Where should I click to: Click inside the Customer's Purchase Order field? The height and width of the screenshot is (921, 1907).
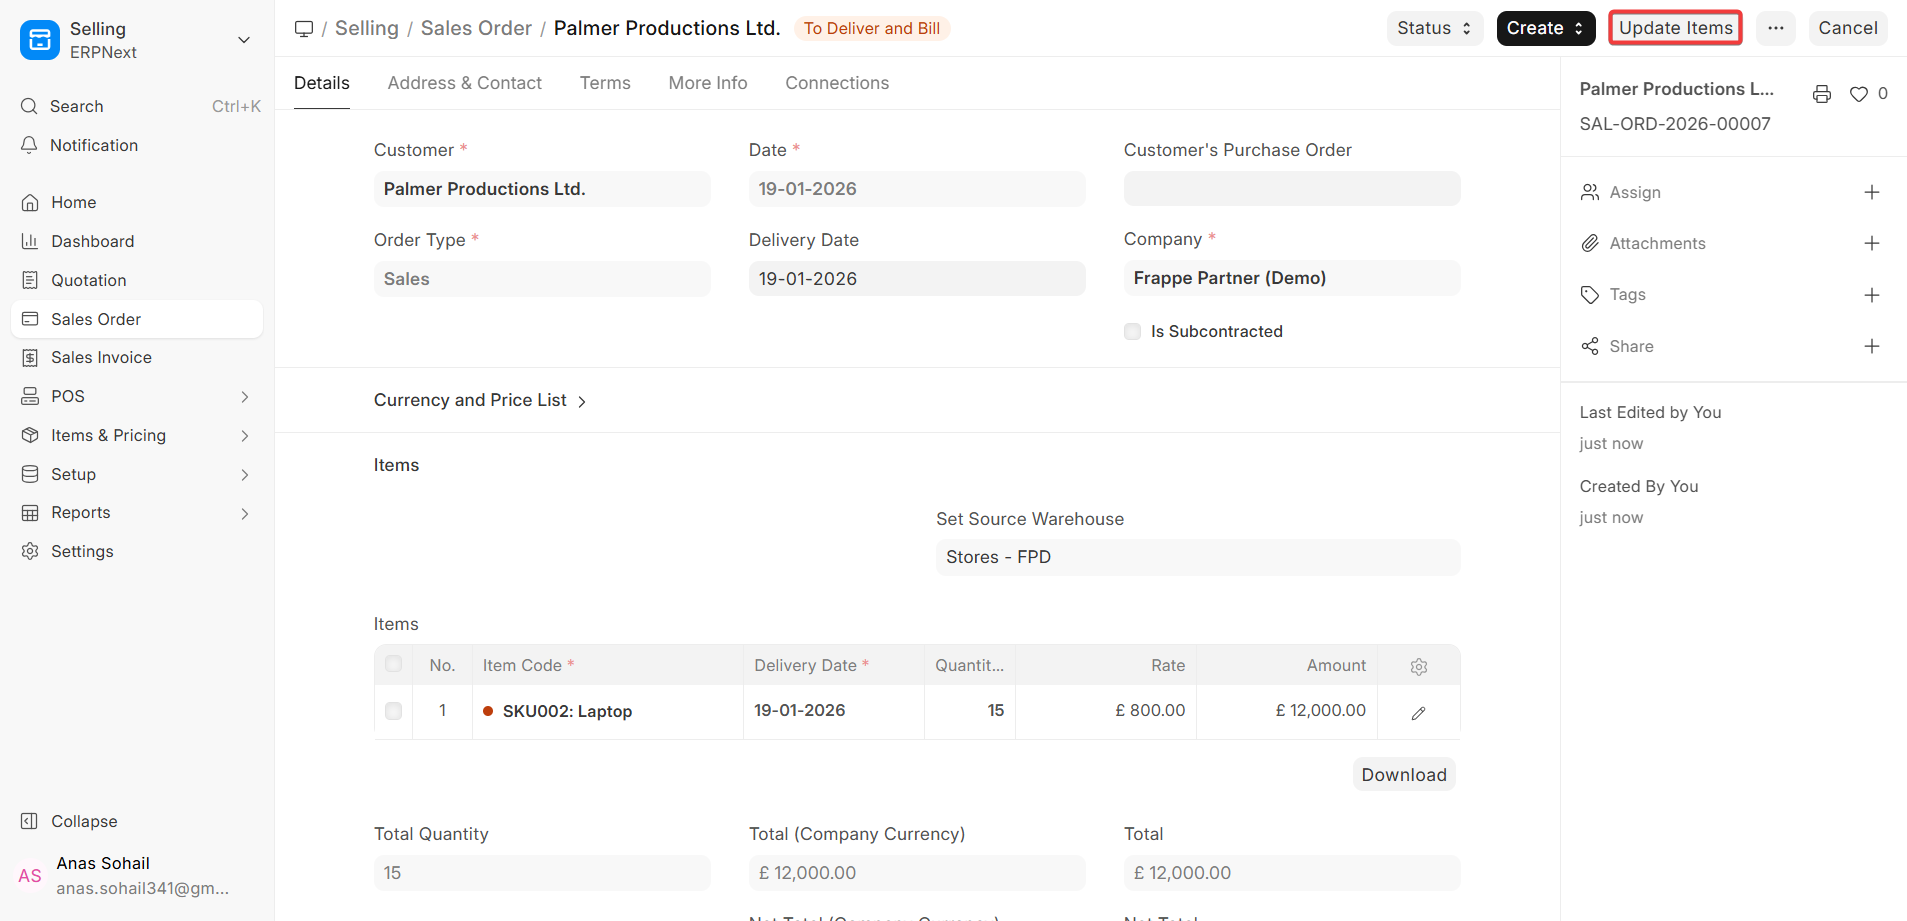[x=1290, y=188]
